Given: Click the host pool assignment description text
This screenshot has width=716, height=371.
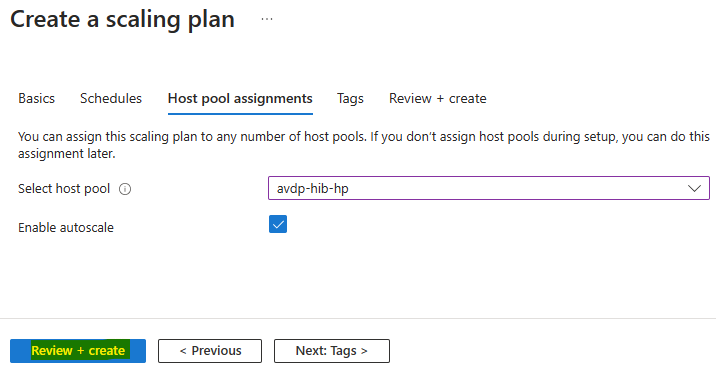Looking at the screenshot, I should [363, 145].
